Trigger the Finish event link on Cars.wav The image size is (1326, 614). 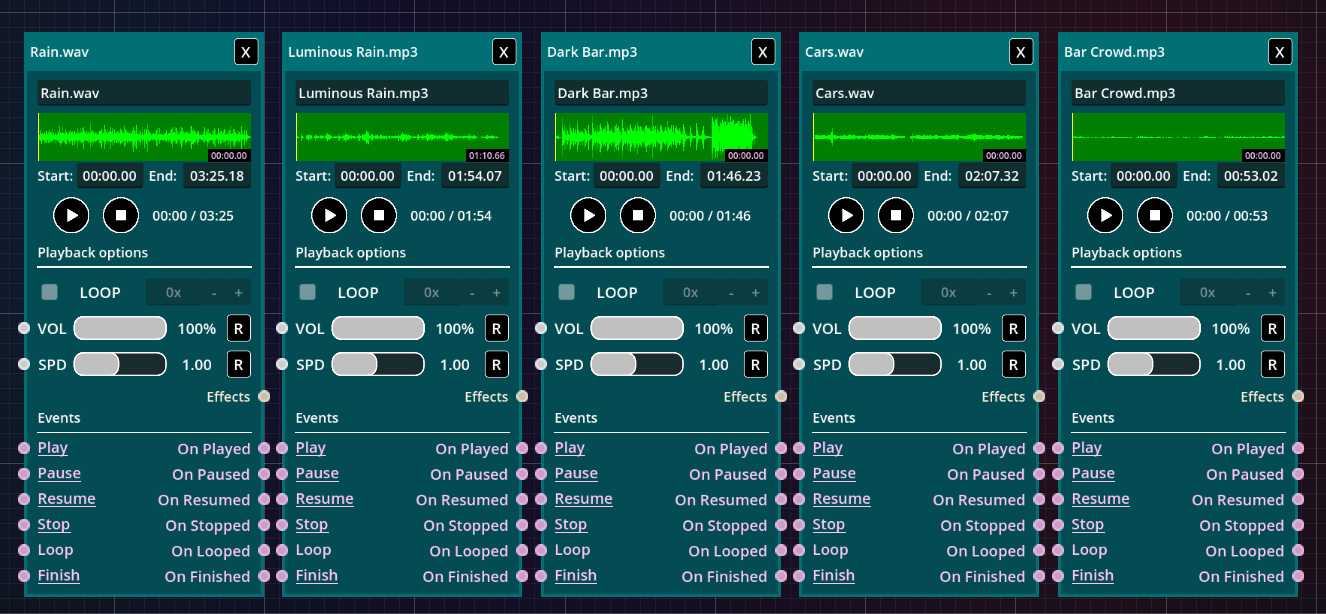tap(833, 576)
